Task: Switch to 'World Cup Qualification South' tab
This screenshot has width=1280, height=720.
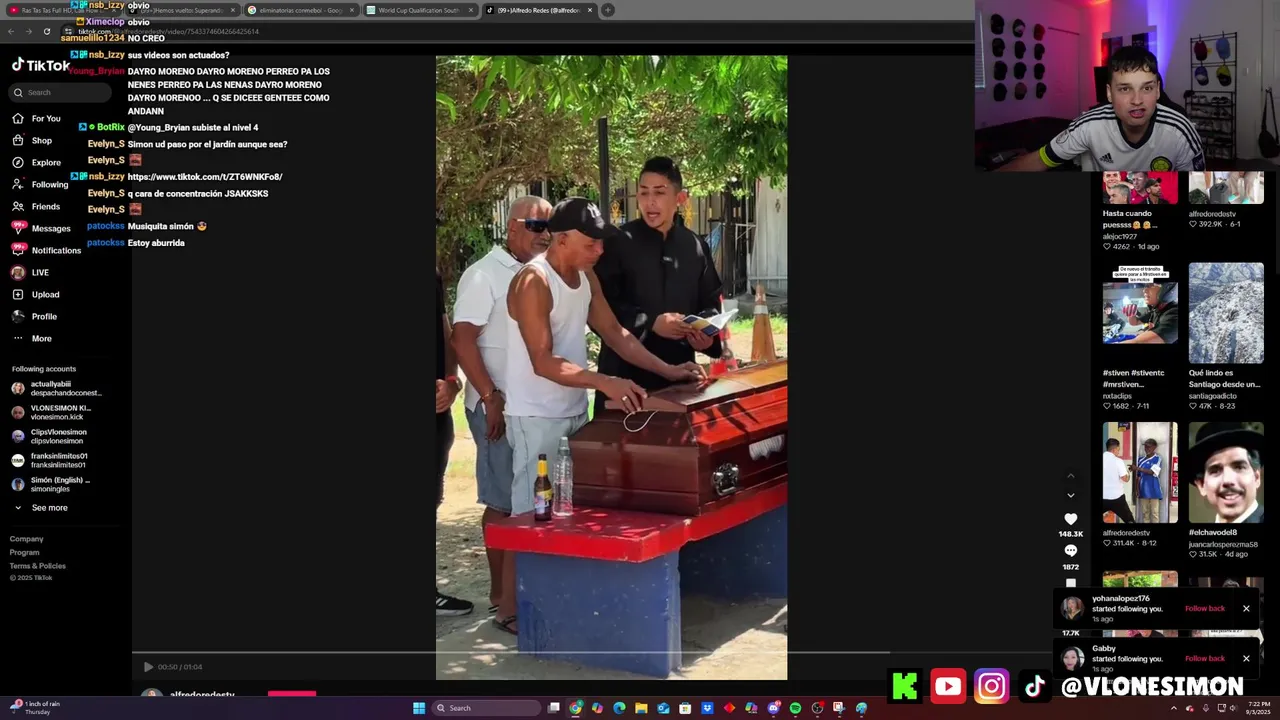Action: (x=419, y=10)
